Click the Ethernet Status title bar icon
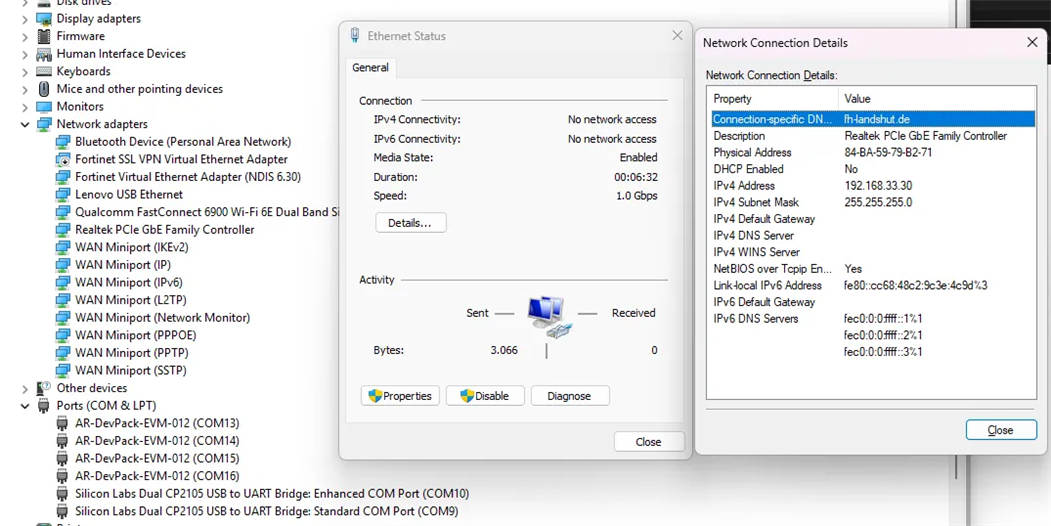The width and height of the screenshot is (1051, 526). tap(355, 36)
